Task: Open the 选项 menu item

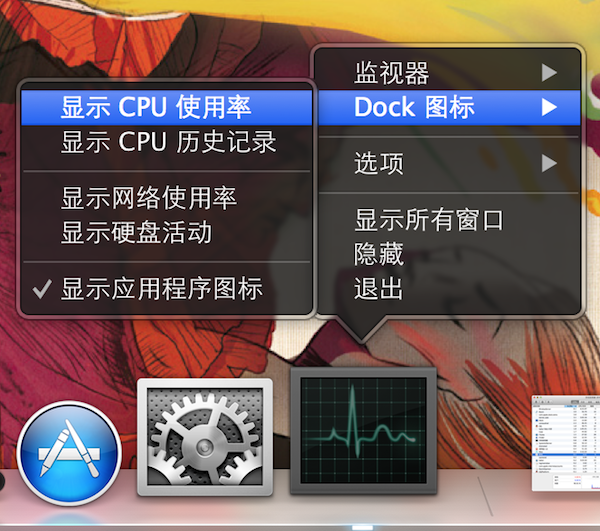Action: click(x=449, y=164)
